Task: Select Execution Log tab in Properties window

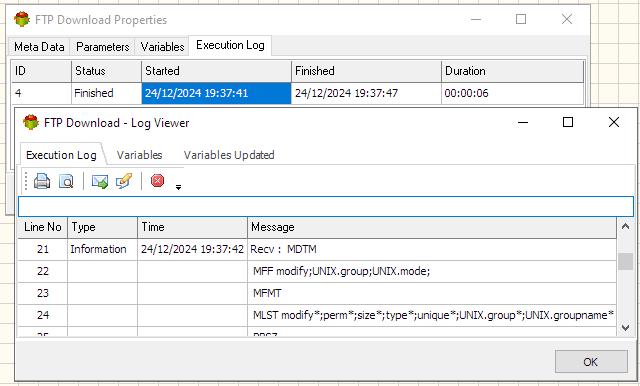Action: tap(230, 45)
